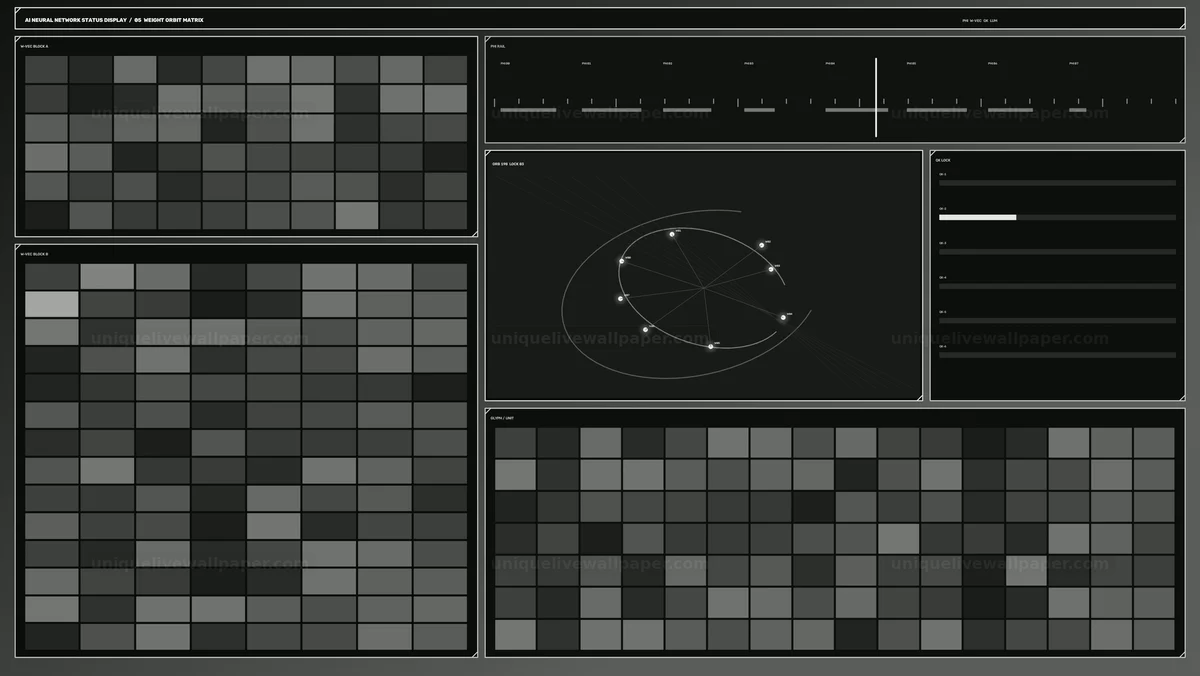Select the topmost glowing orbit node
Screen dimensions: 1200x676
click(672, 233)
